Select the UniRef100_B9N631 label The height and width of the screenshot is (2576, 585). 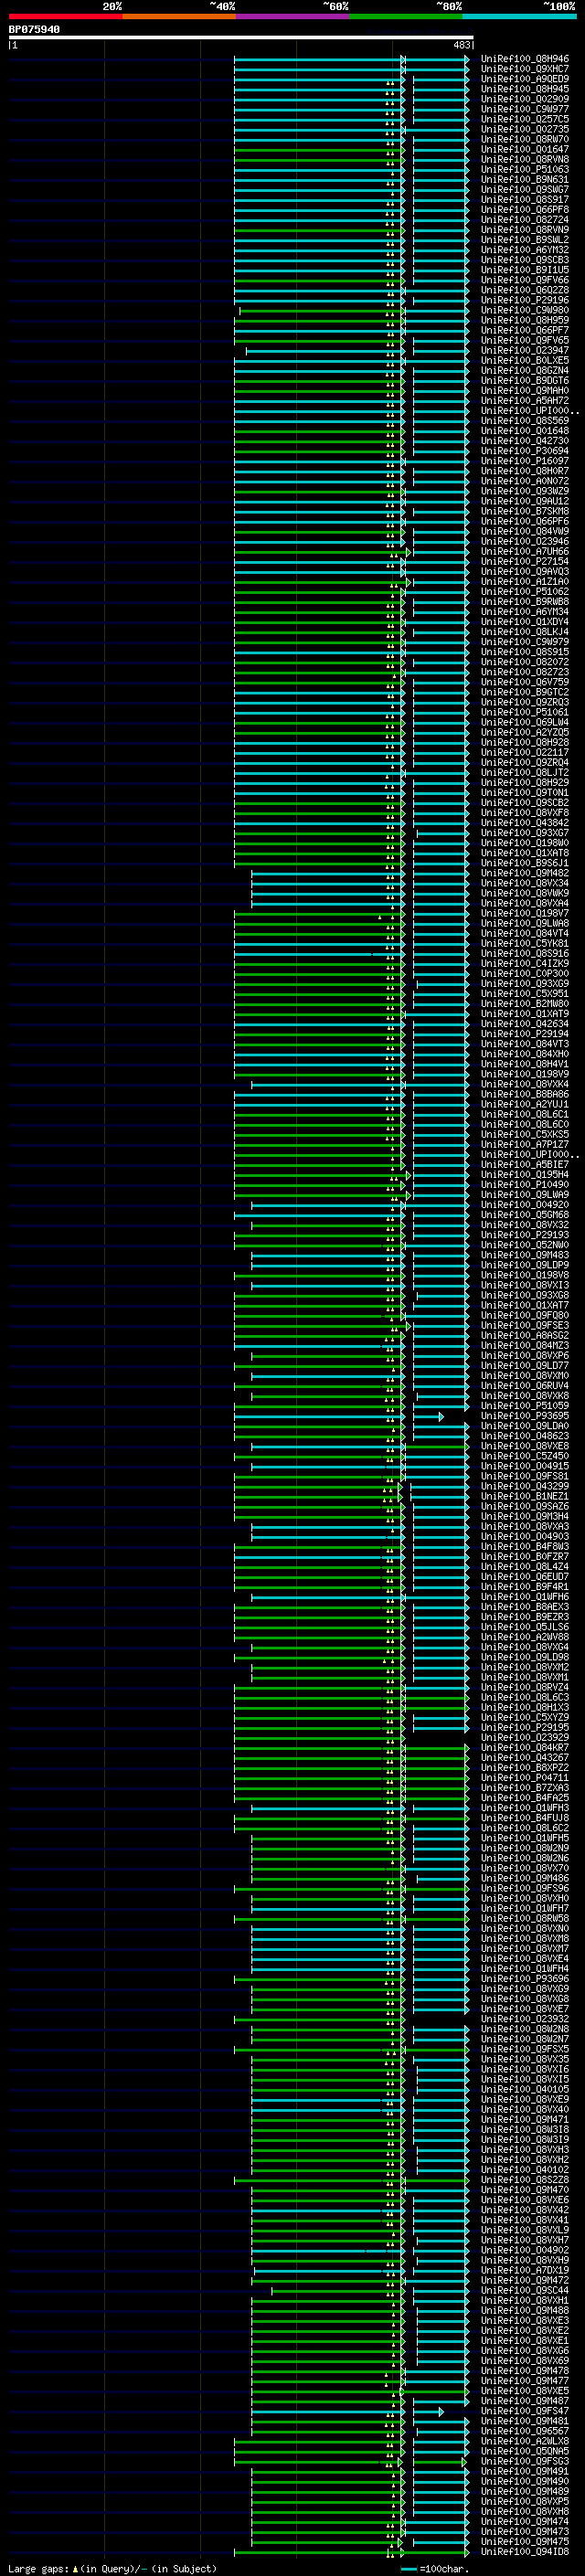point(525,180)
